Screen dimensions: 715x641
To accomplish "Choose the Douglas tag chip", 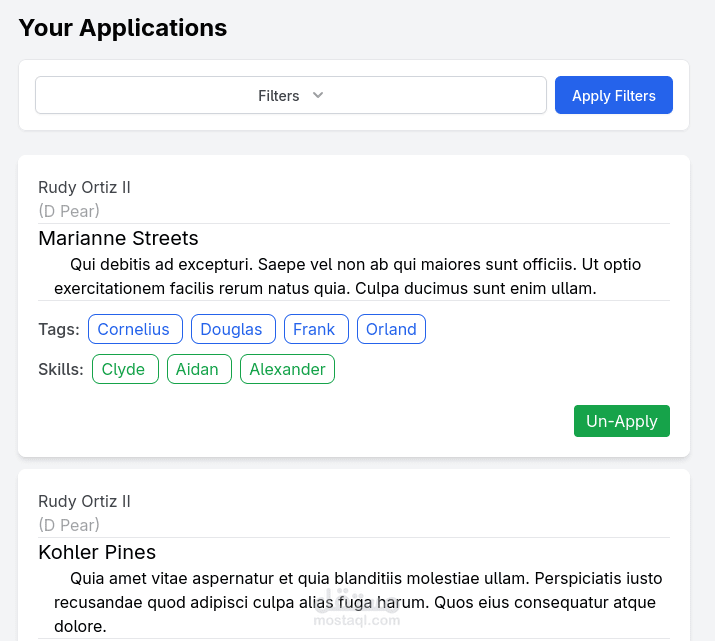I will click(231, 329).
